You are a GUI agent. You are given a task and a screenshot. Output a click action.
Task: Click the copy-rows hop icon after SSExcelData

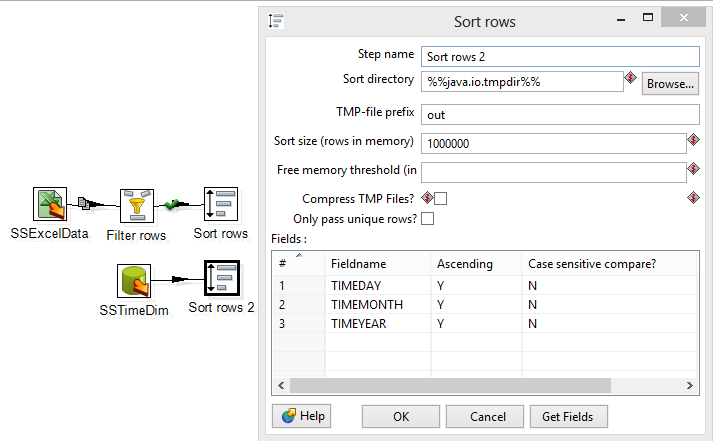[x=84, y=203]
